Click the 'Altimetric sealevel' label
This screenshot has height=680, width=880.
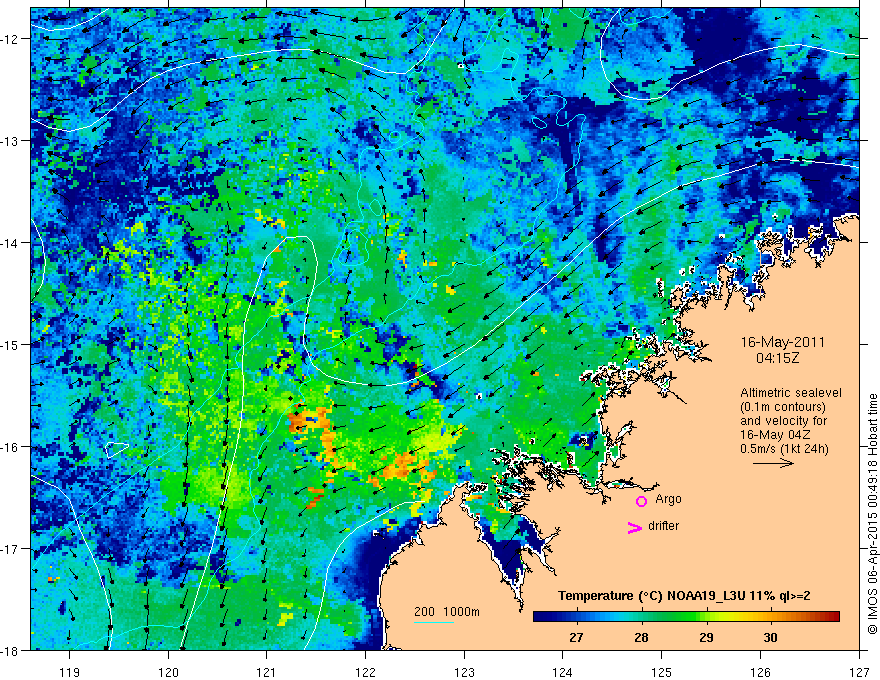click(x=791, y=393)
